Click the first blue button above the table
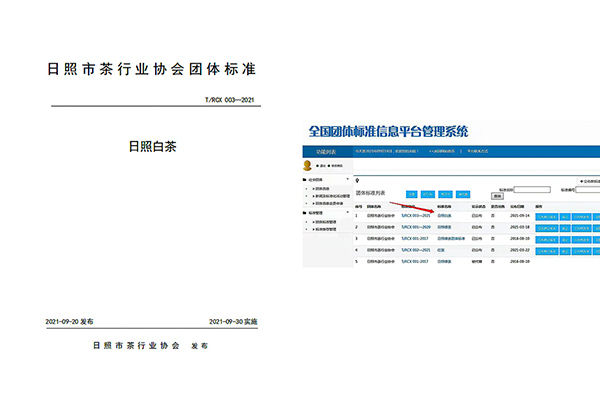The image size is (600, 408). [x=411, y=193]
